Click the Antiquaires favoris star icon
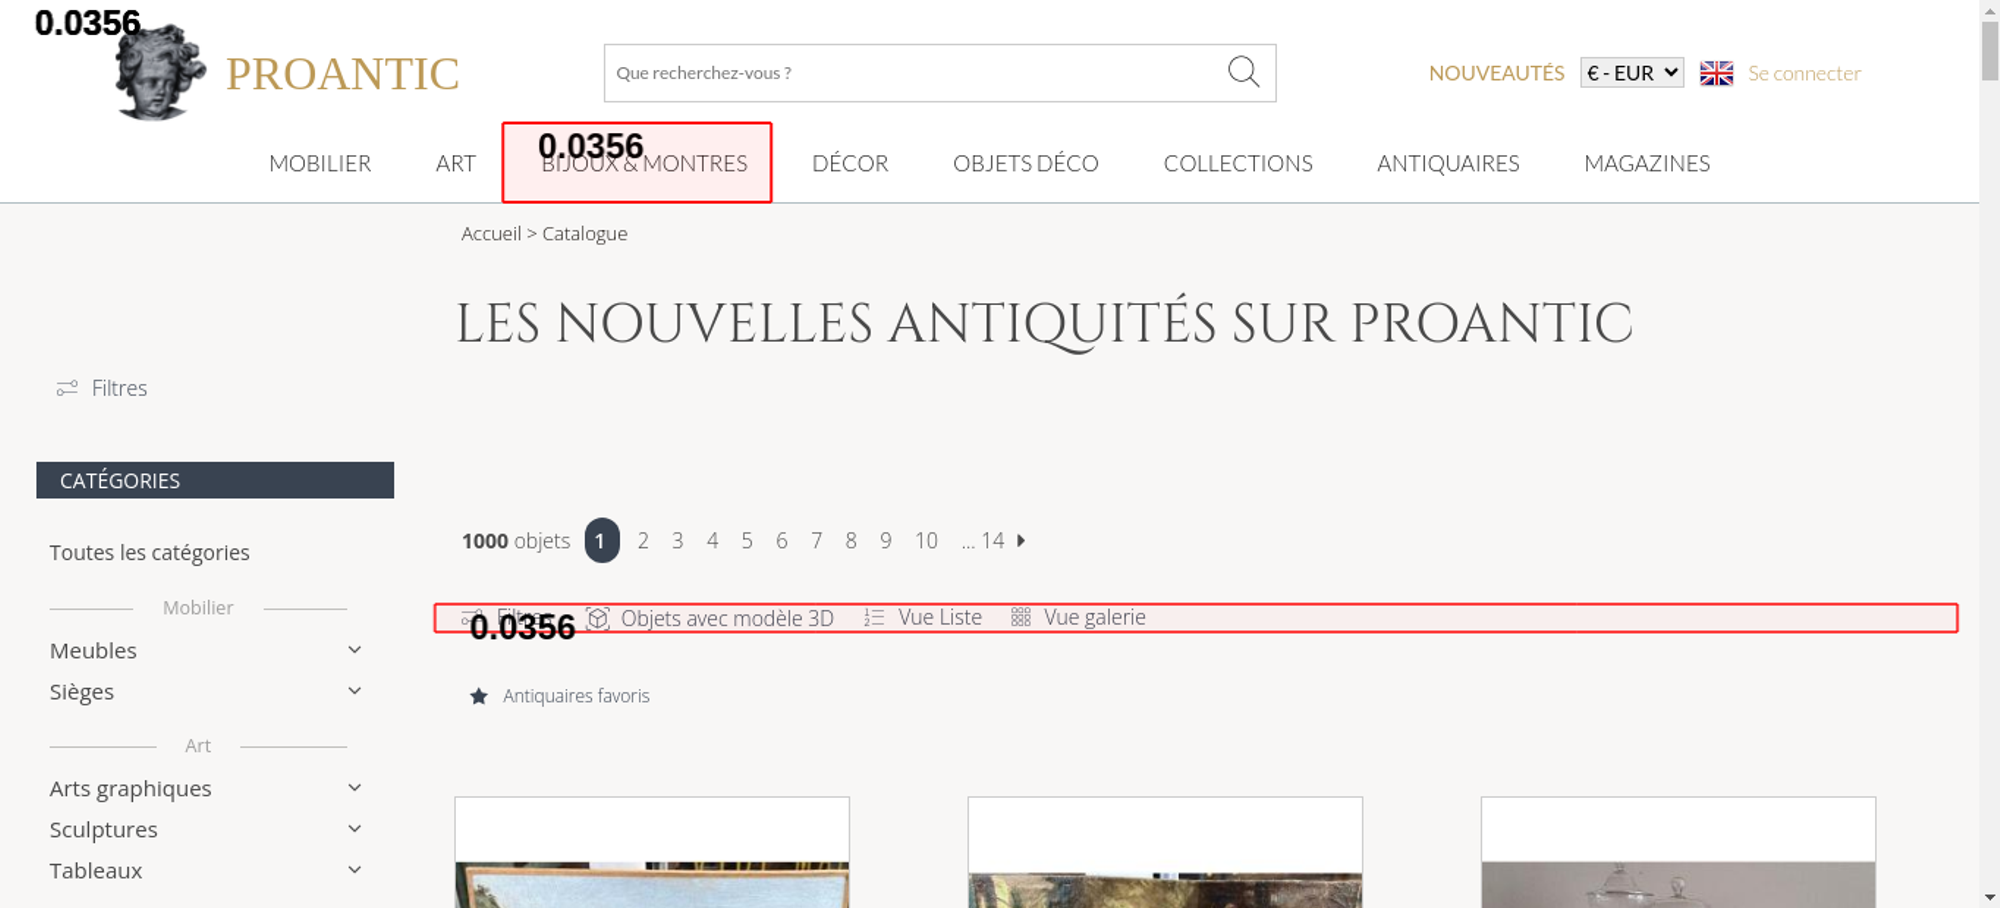Viewport: 2000px width, 908px height. (479, 696)
